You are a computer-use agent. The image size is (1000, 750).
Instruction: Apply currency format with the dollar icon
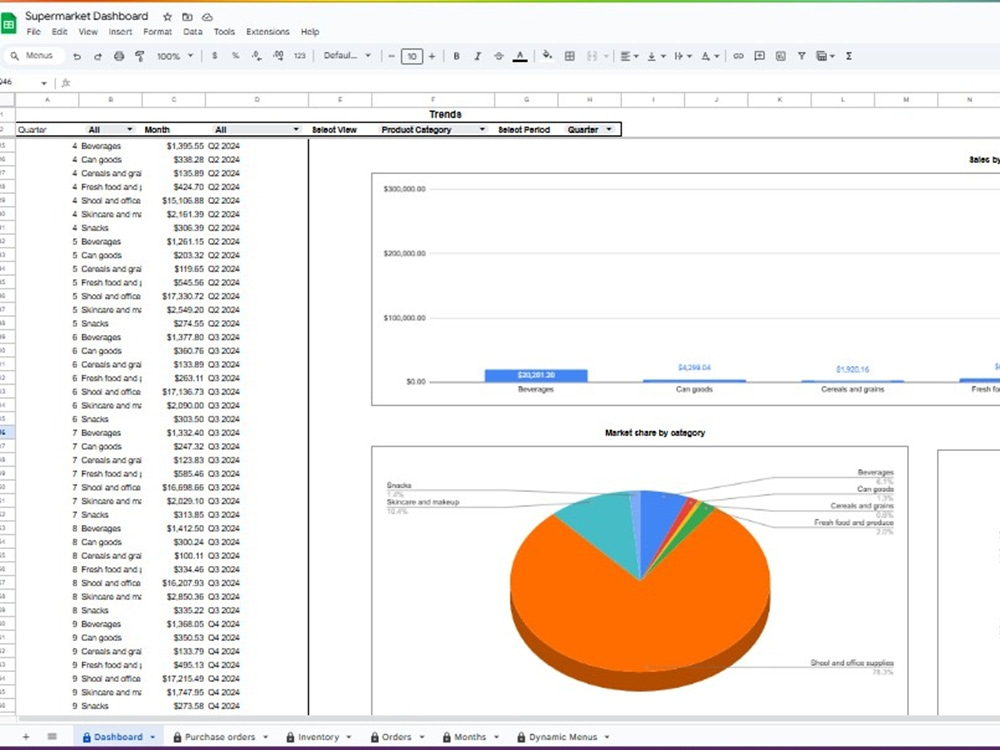[213, 56]
